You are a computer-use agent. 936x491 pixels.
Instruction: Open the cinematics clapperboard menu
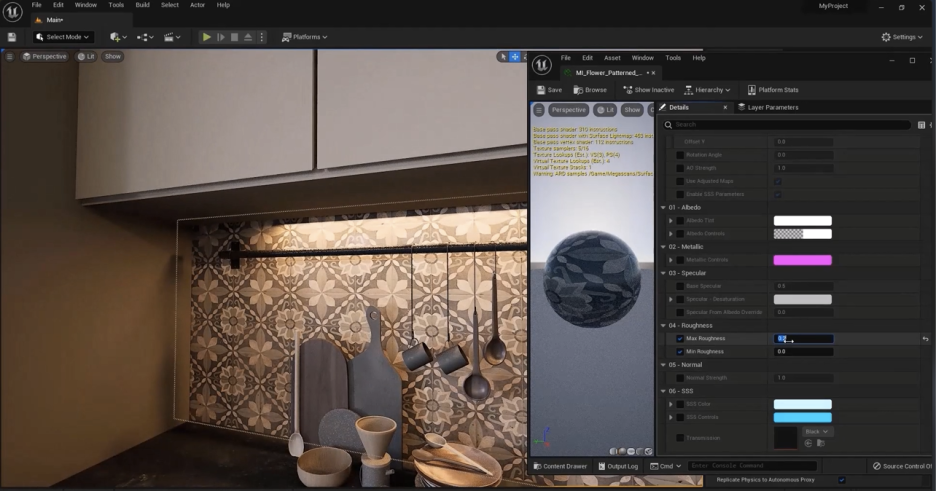172,37
